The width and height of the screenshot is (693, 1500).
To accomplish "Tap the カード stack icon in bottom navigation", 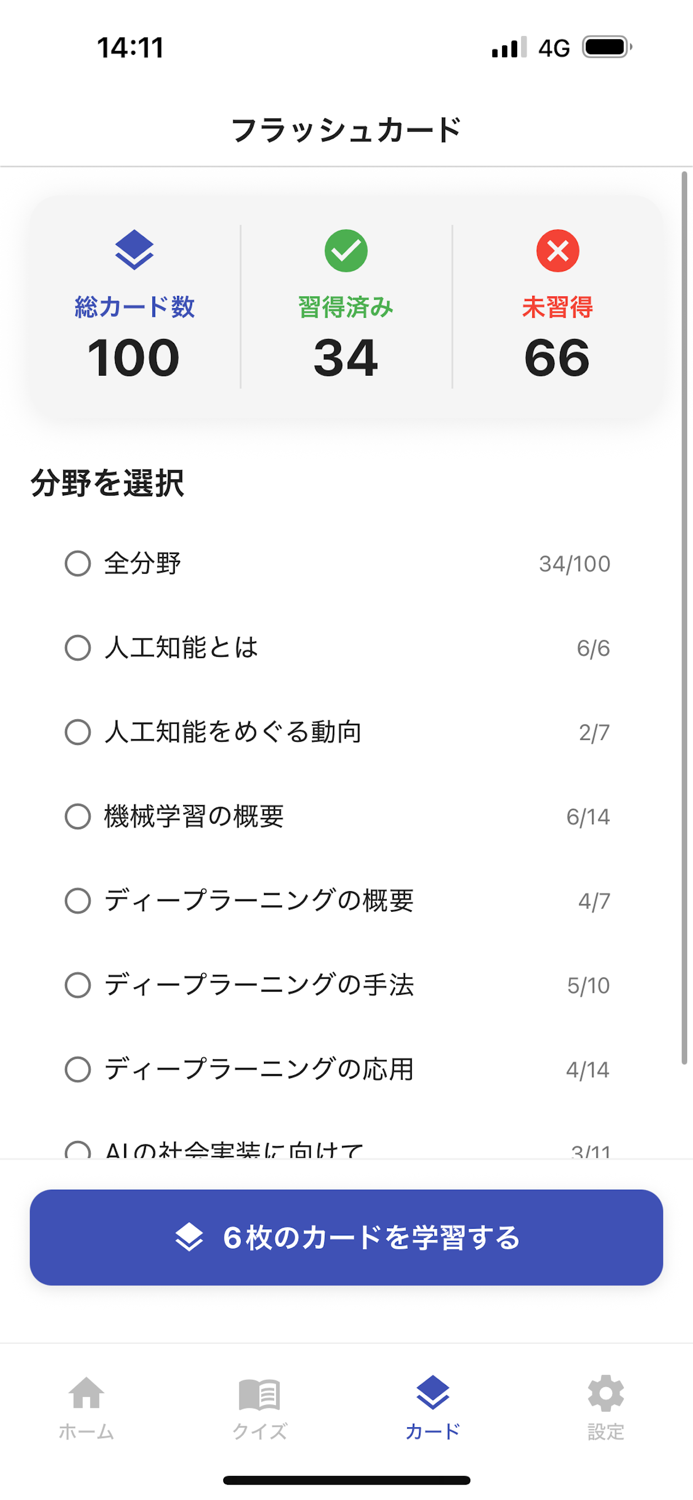I will (432, 1392).
